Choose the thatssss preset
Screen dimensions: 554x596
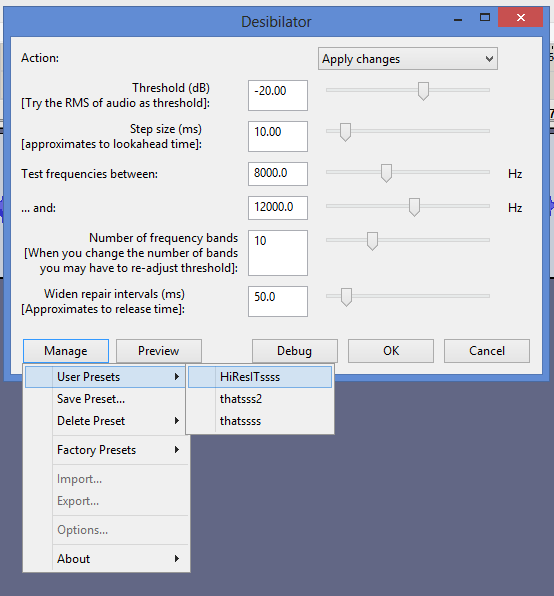coord(260,421)
